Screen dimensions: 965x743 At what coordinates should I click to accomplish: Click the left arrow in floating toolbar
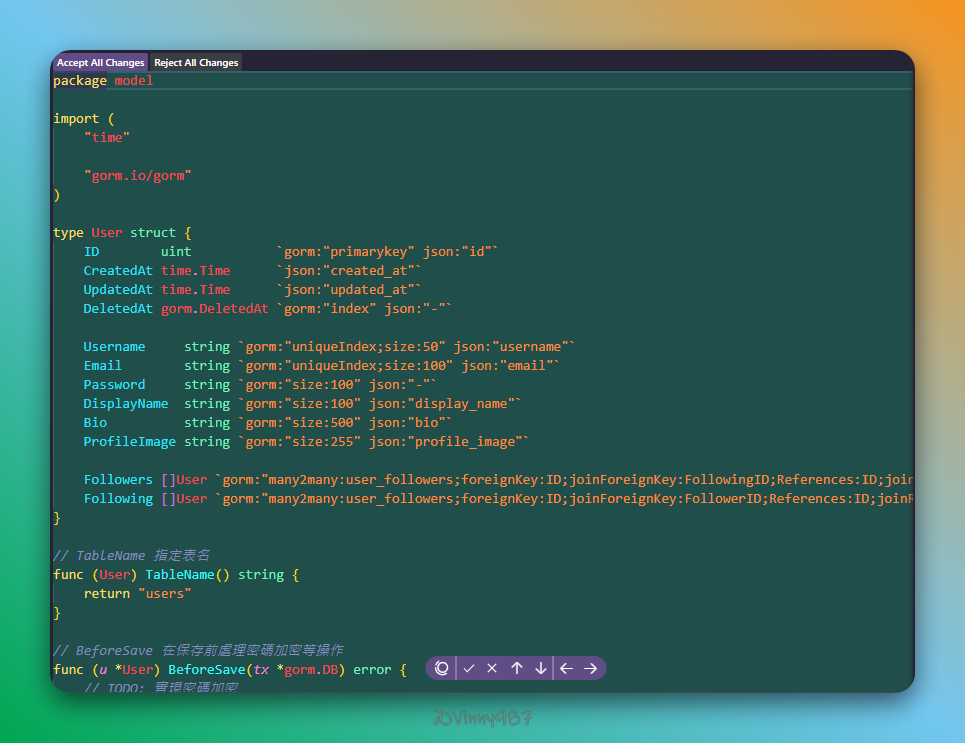pyautogui.click(x=566, y=668)
